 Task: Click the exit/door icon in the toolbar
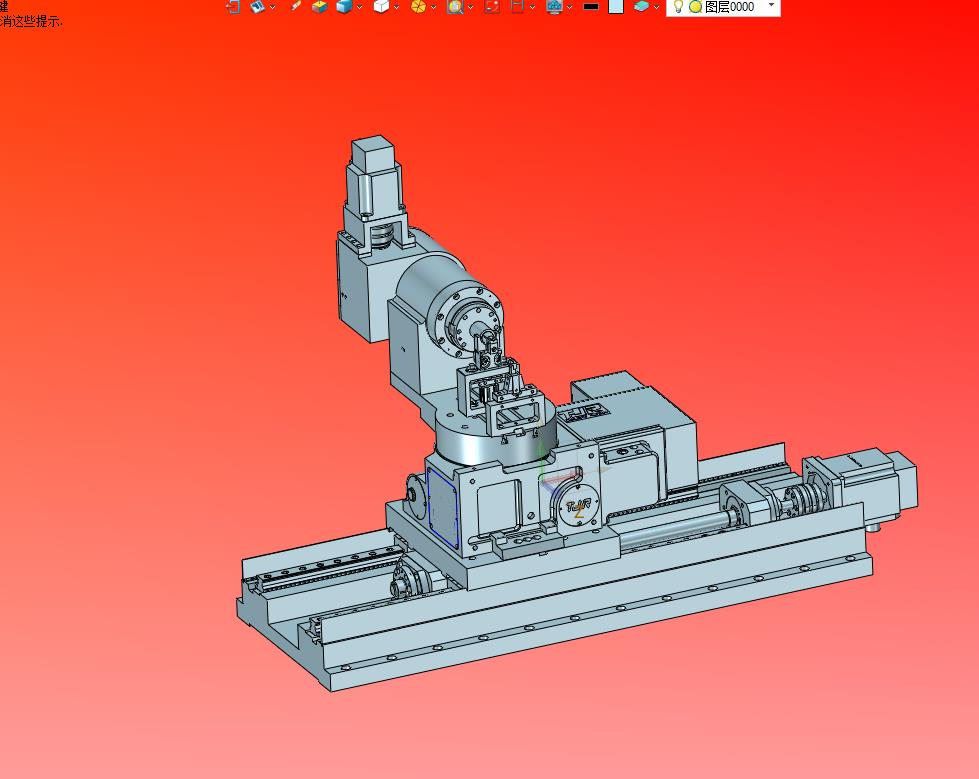click(232, 6)
